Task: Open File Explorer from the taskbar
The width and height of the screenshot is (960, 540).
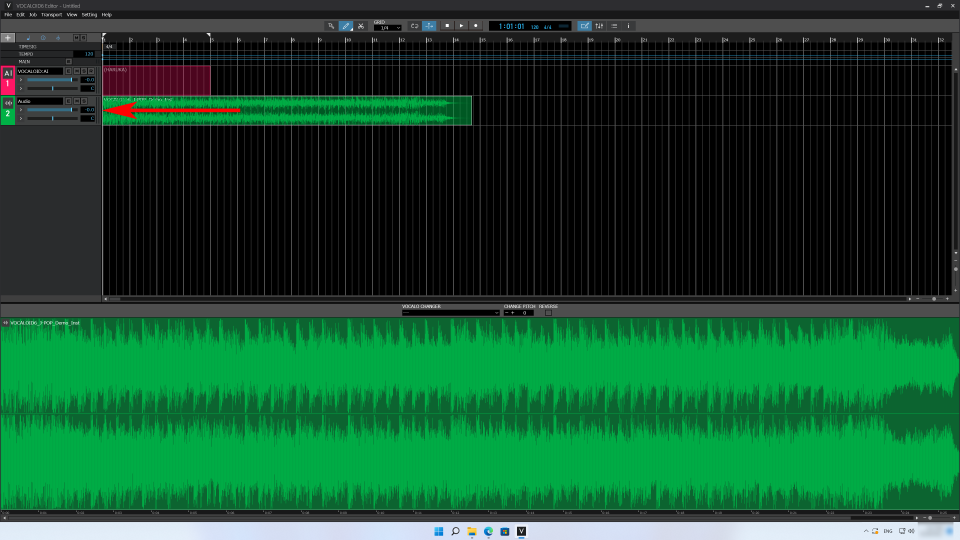Action: pos(471,531)
